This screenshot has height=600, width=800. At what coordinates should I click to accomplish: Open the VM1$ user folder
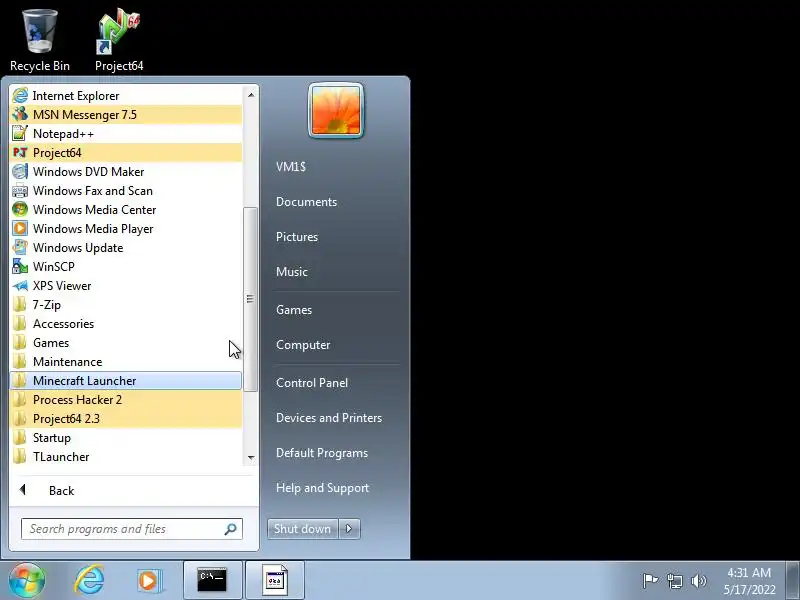291,167
